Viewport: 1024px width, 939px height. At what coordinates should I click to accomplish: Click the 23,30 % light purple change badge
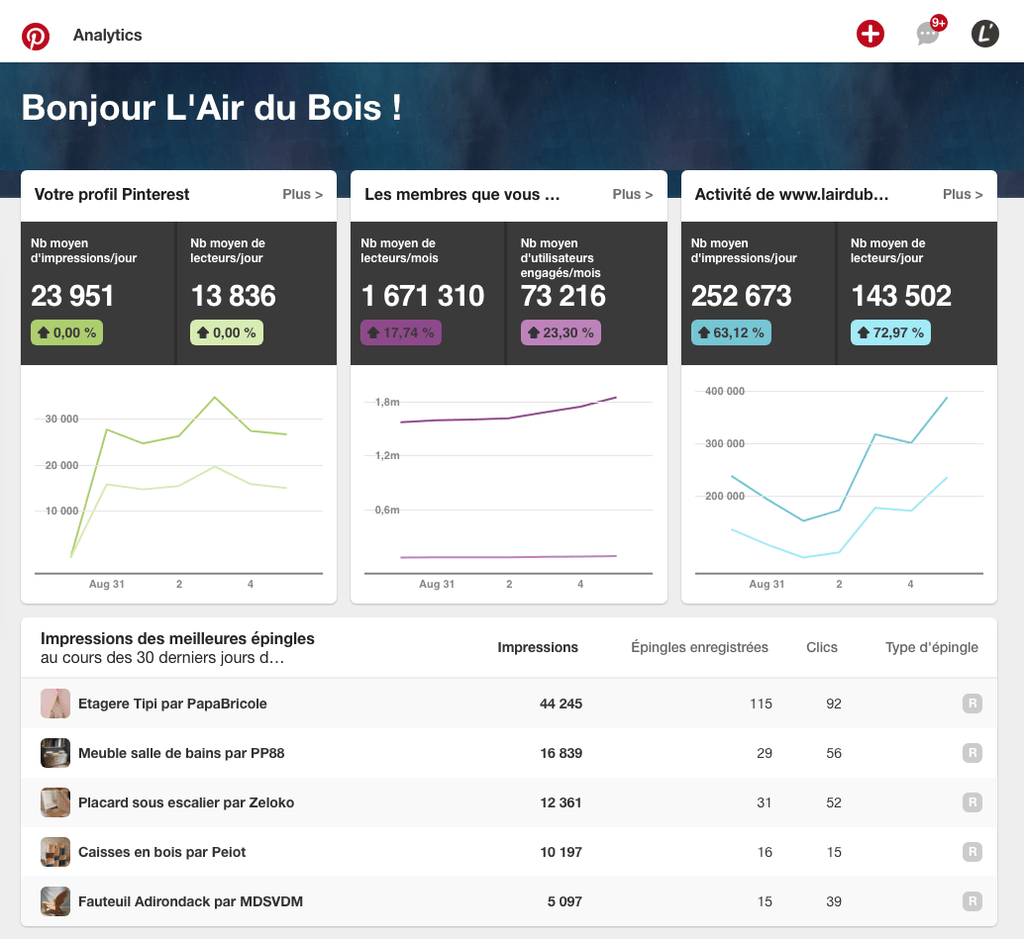coord(560,332)
